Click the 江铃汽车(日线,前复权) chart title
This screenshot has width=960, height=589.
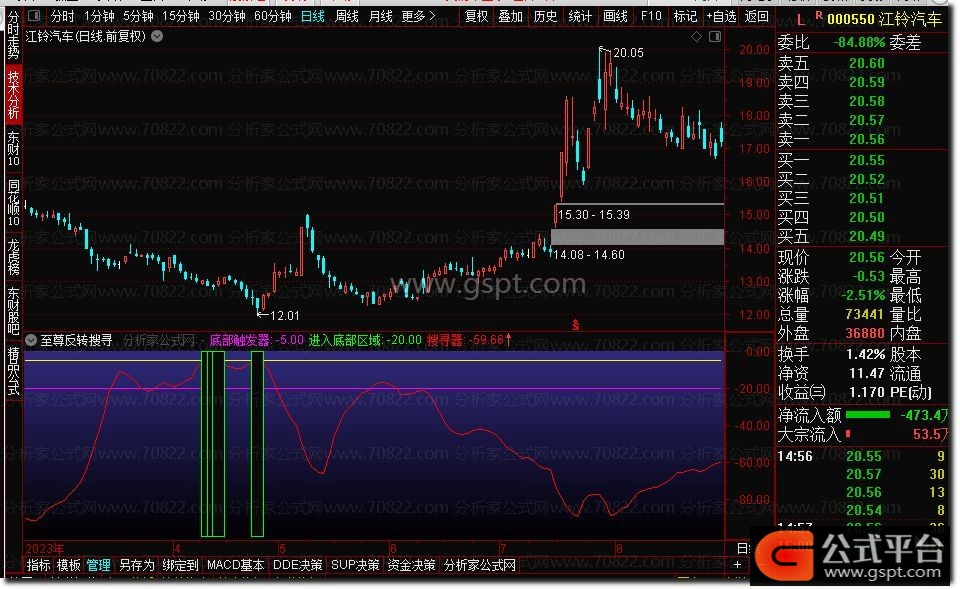coord(86,36)
